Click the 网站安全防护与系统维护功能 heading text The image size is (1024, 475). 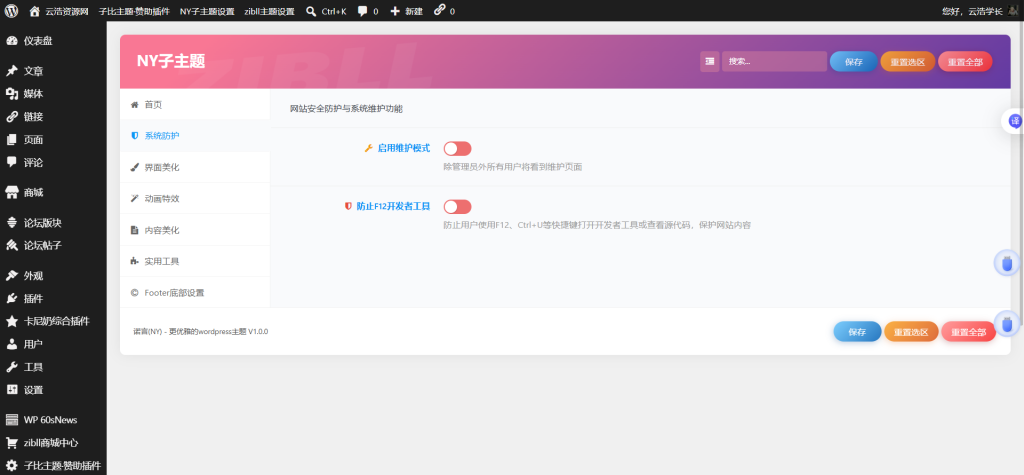pos(346,108)
